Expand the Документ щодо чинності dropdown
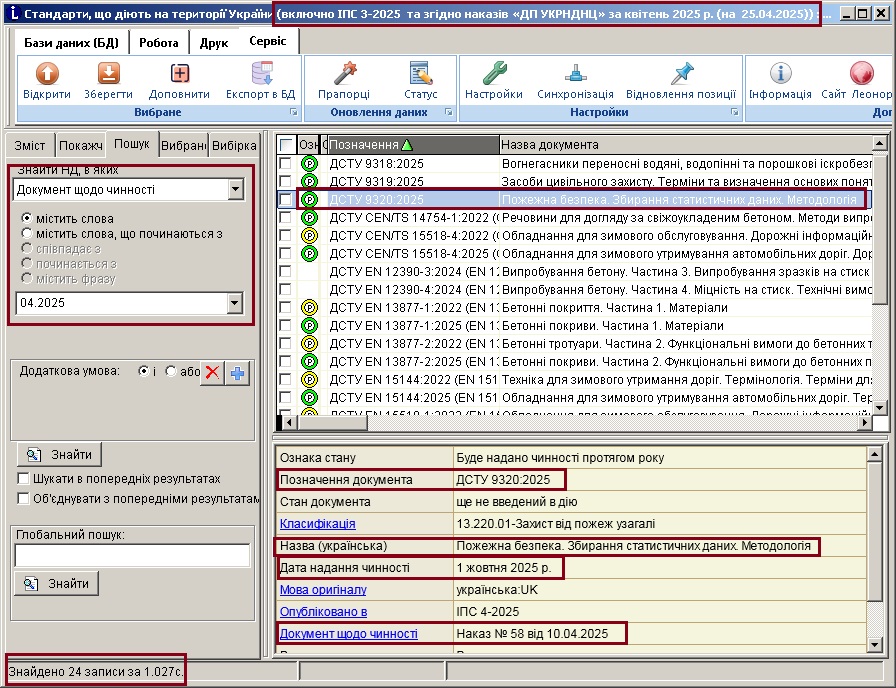Image resolution: width=896 pixels, height=688 pixels. (235, 190)
